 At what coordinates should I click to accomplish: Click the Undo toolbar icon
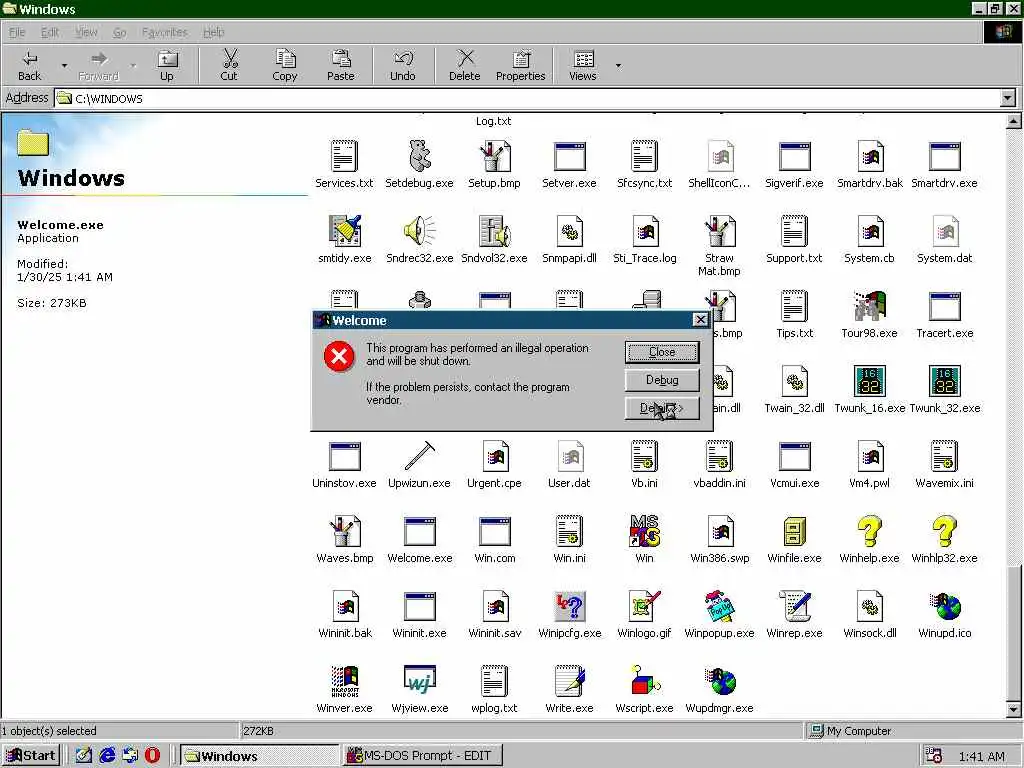point(403,59)
